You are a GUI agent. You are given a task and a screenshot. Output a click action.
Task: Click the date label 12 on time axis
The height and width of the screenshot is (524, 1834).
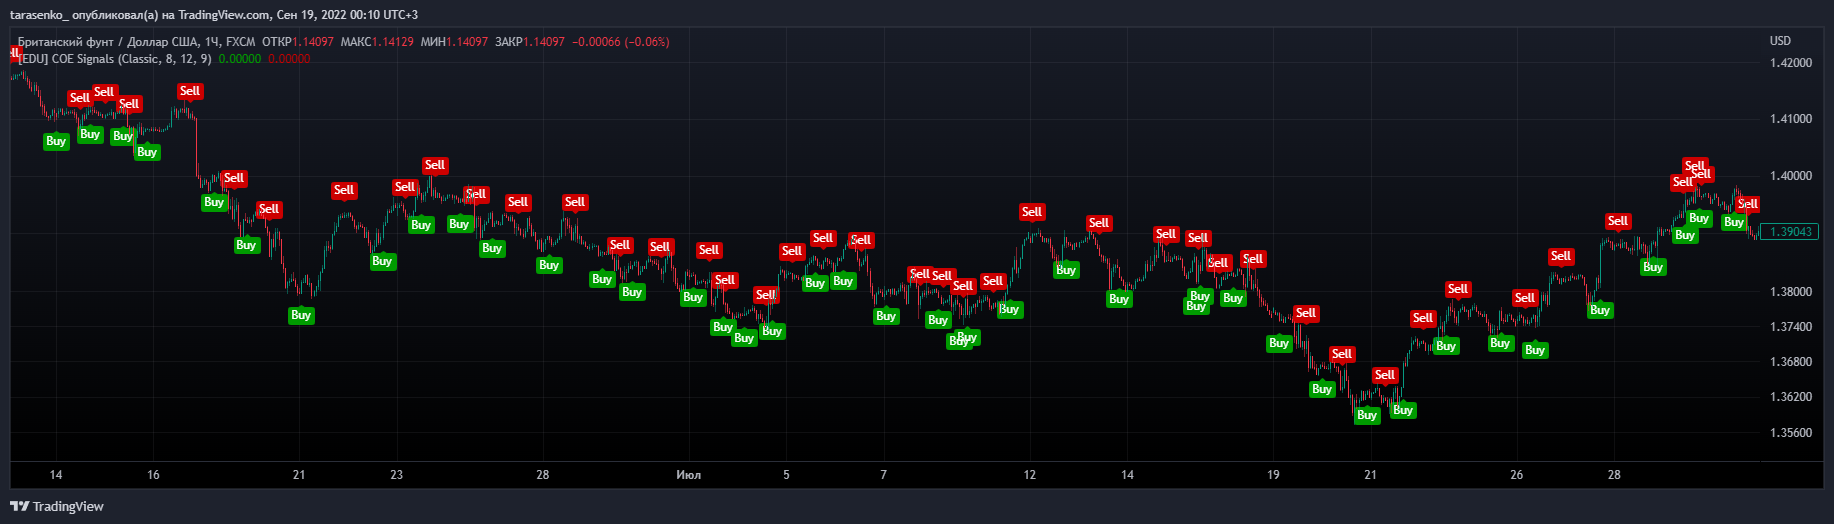coord(1030,475)
